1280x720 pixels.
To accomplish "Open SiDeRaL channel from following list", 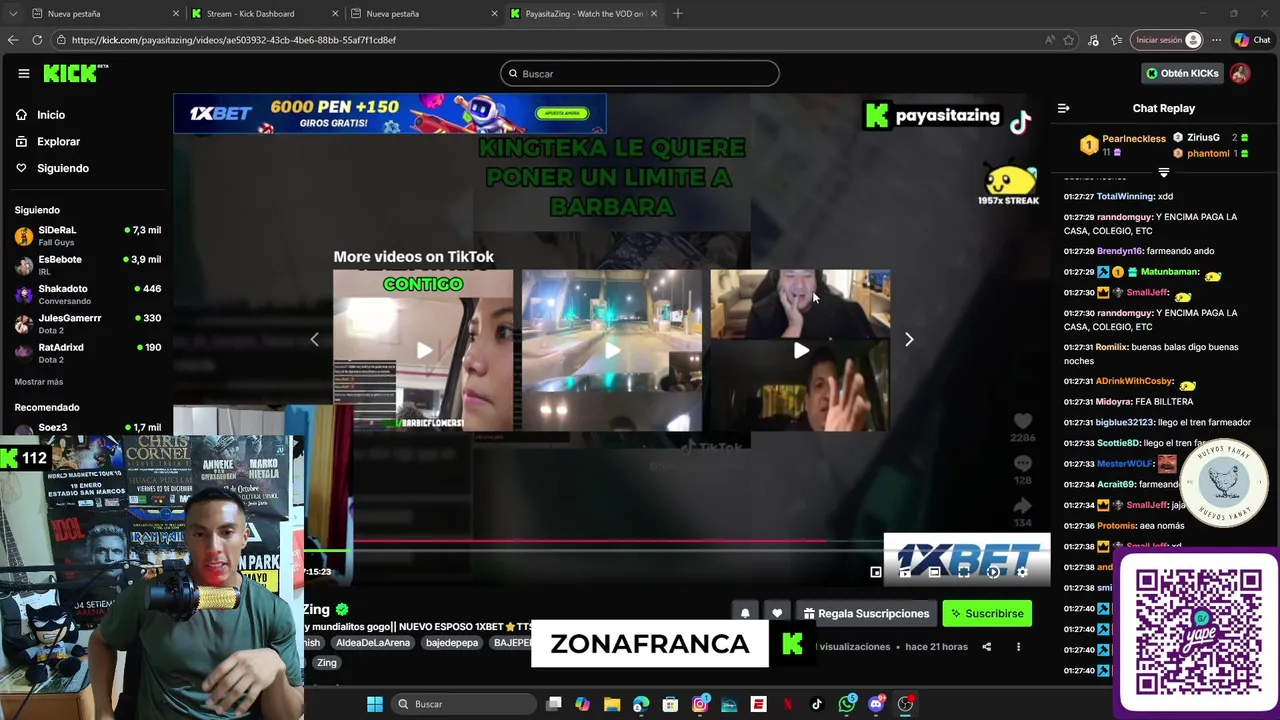I will click(x=88, y=235).
